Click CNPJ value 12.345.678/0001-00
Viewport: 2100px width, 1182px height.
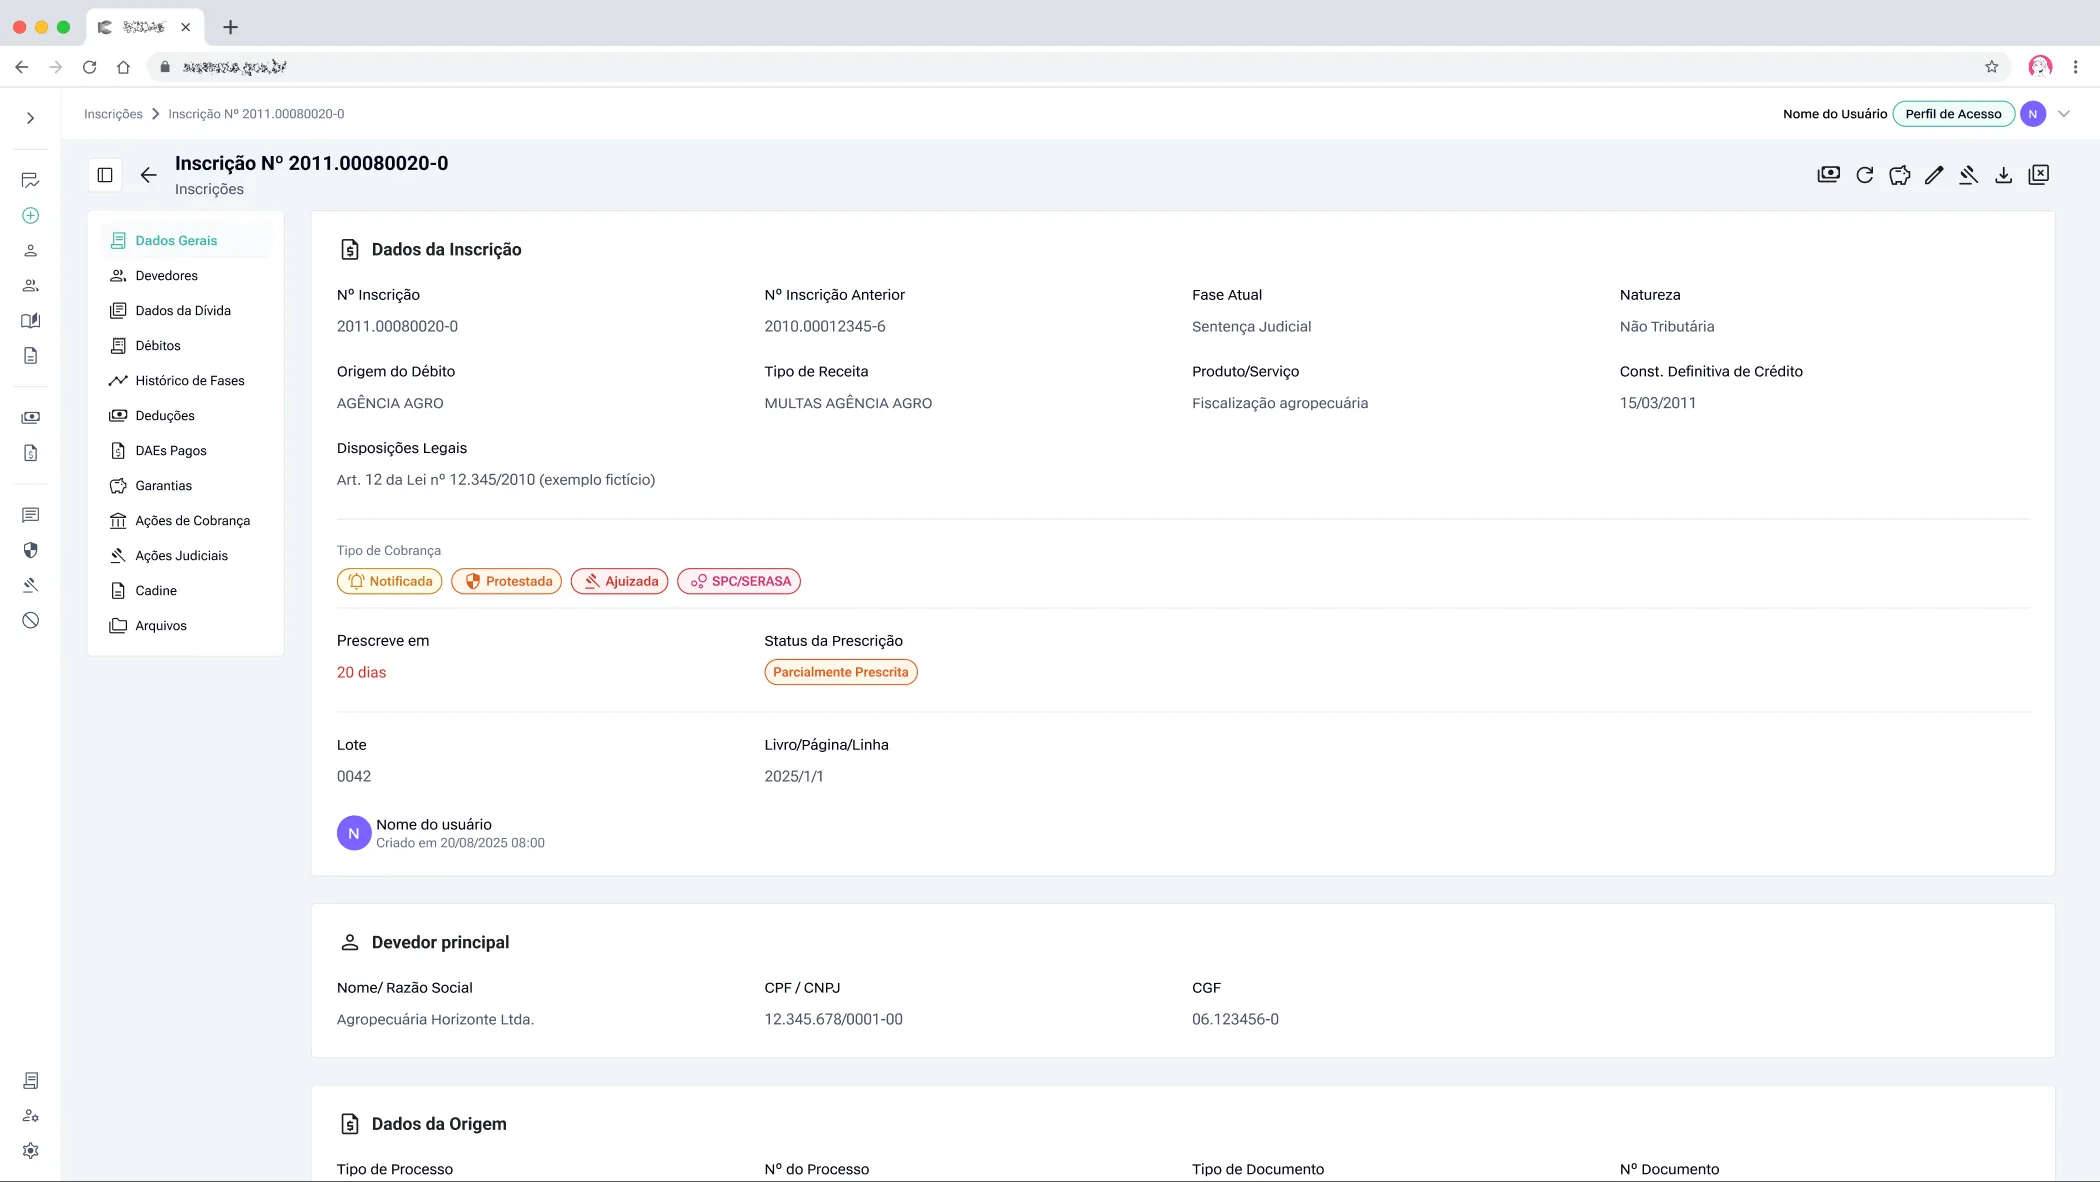[833, 1019]
